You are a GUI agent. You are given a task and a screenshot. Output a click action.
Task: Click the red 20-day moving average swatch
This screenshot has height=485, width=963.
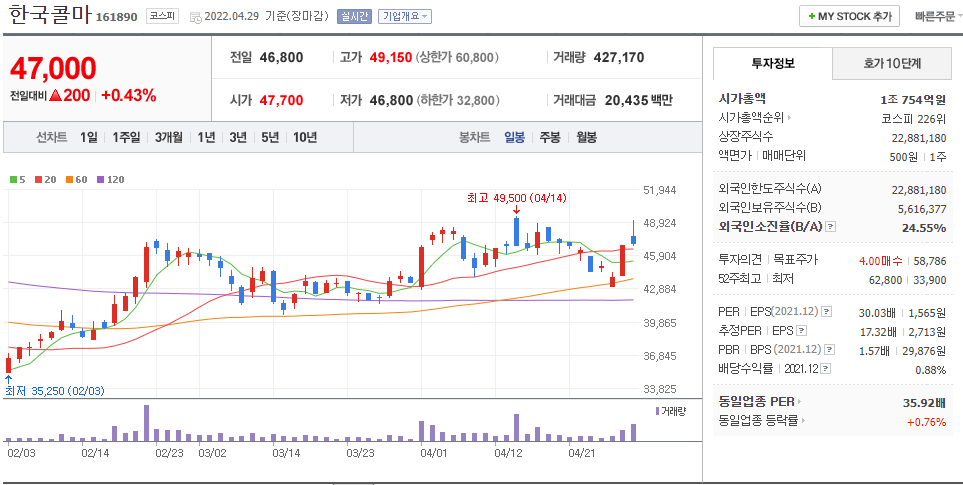pos(37,180)
